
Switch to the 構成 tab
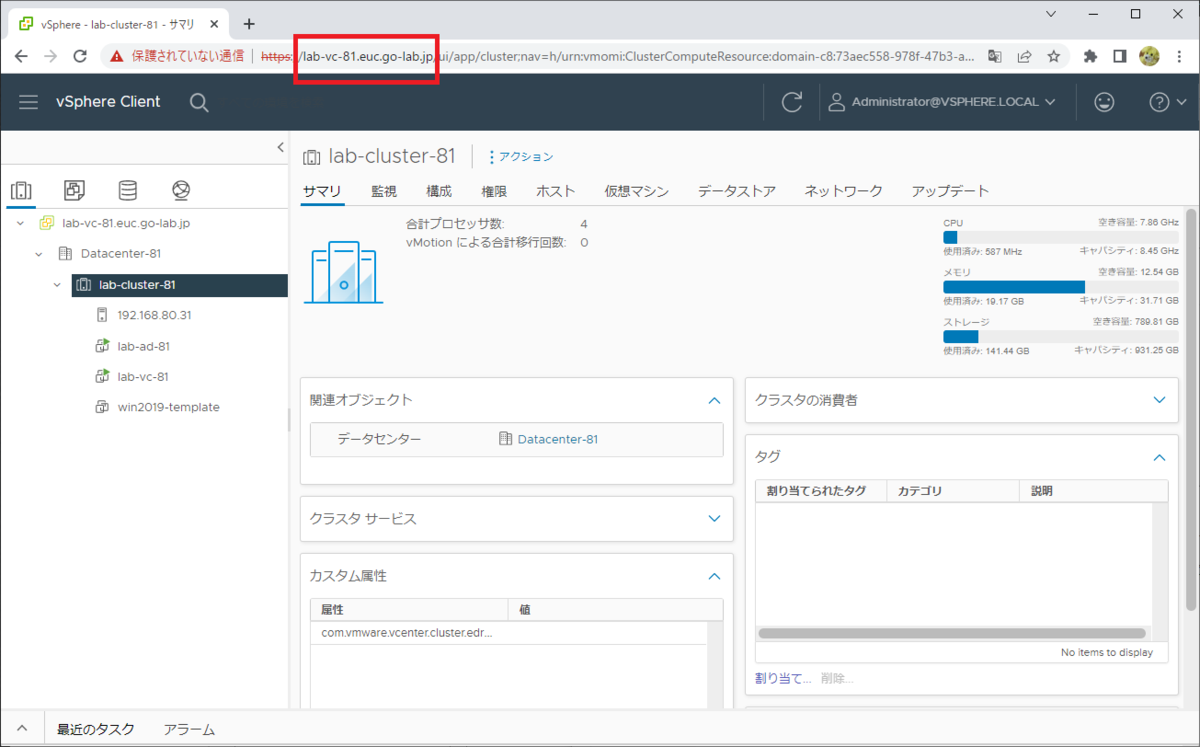click(439, 191)
